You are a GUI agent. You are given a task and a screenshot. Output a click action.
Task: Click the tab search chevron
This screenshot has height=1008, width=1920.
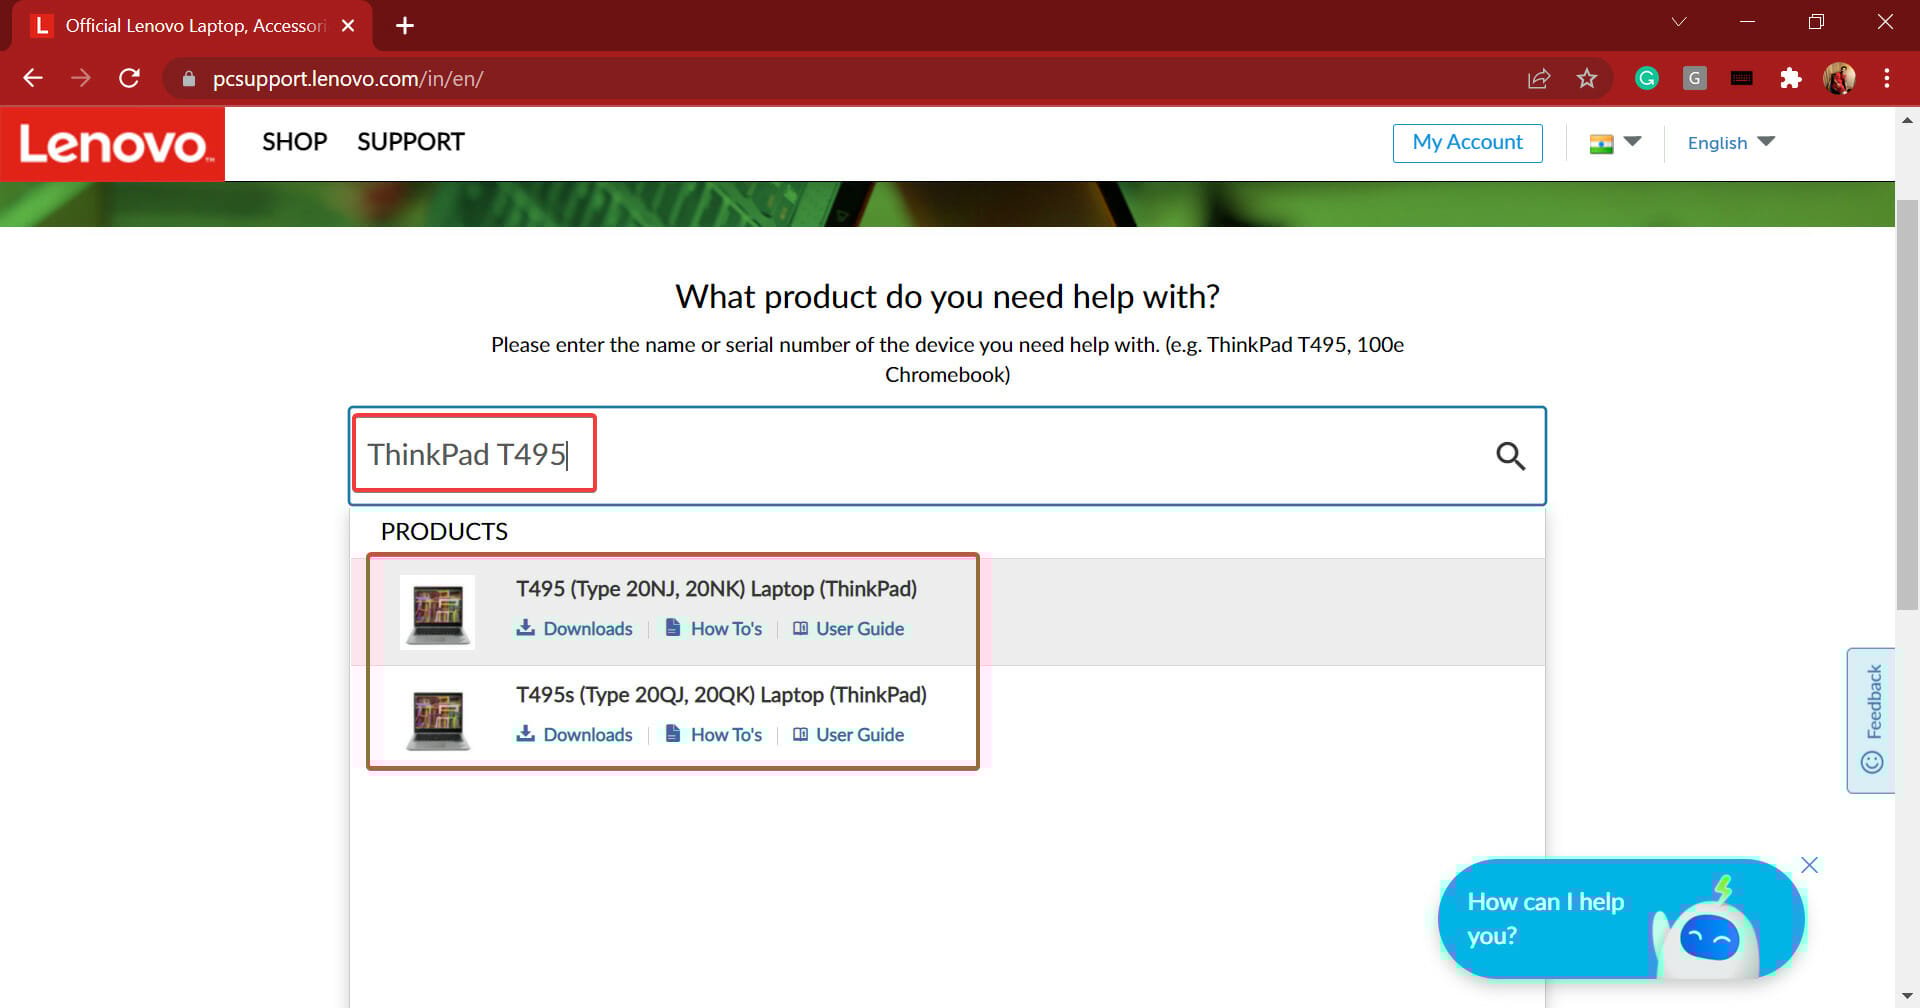point(1679,21)
